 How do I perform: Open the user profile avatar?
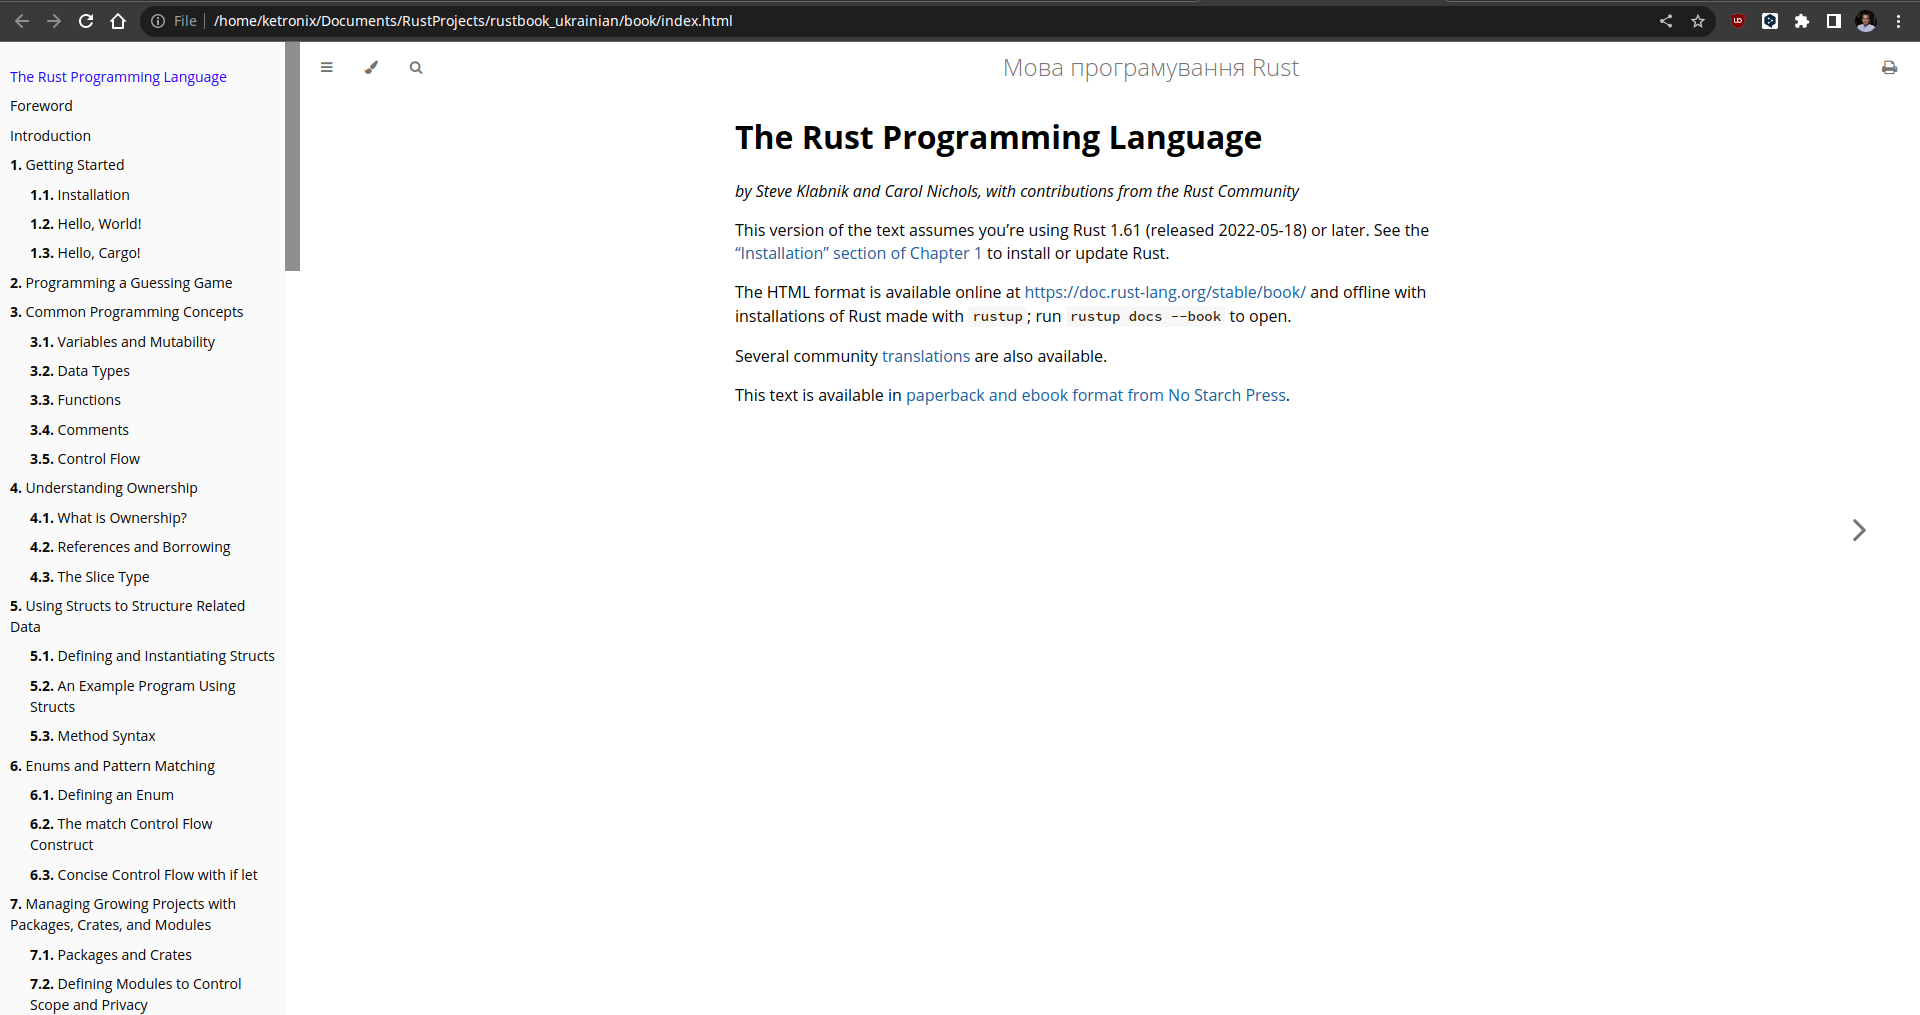click(1866, 21)
